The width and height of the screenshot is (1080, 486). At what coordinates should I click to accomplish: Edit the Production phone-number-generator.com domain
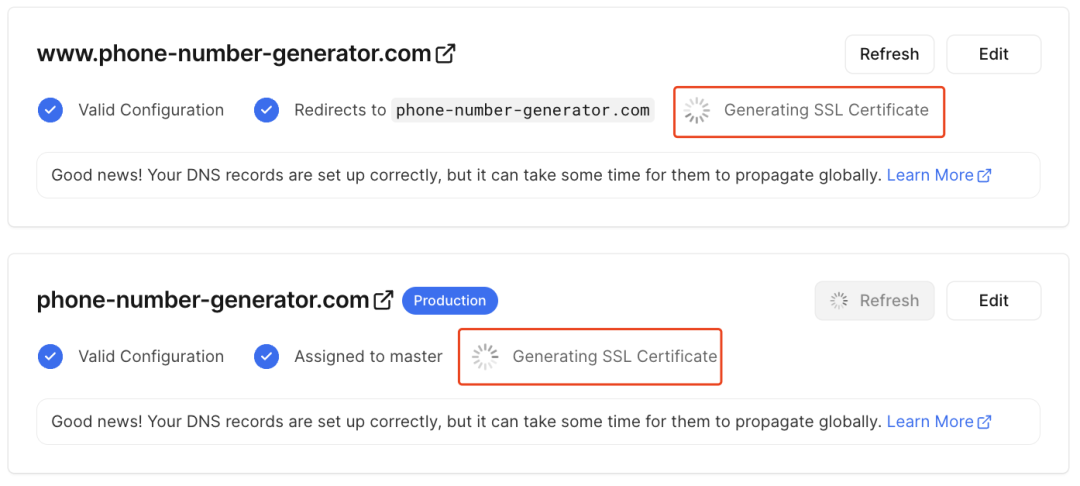pos(993,300)
